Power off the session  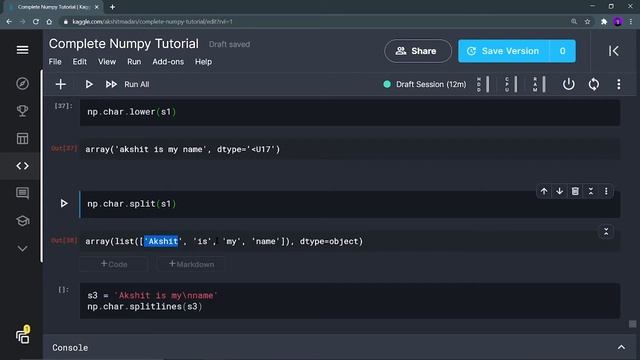point(569,84)
